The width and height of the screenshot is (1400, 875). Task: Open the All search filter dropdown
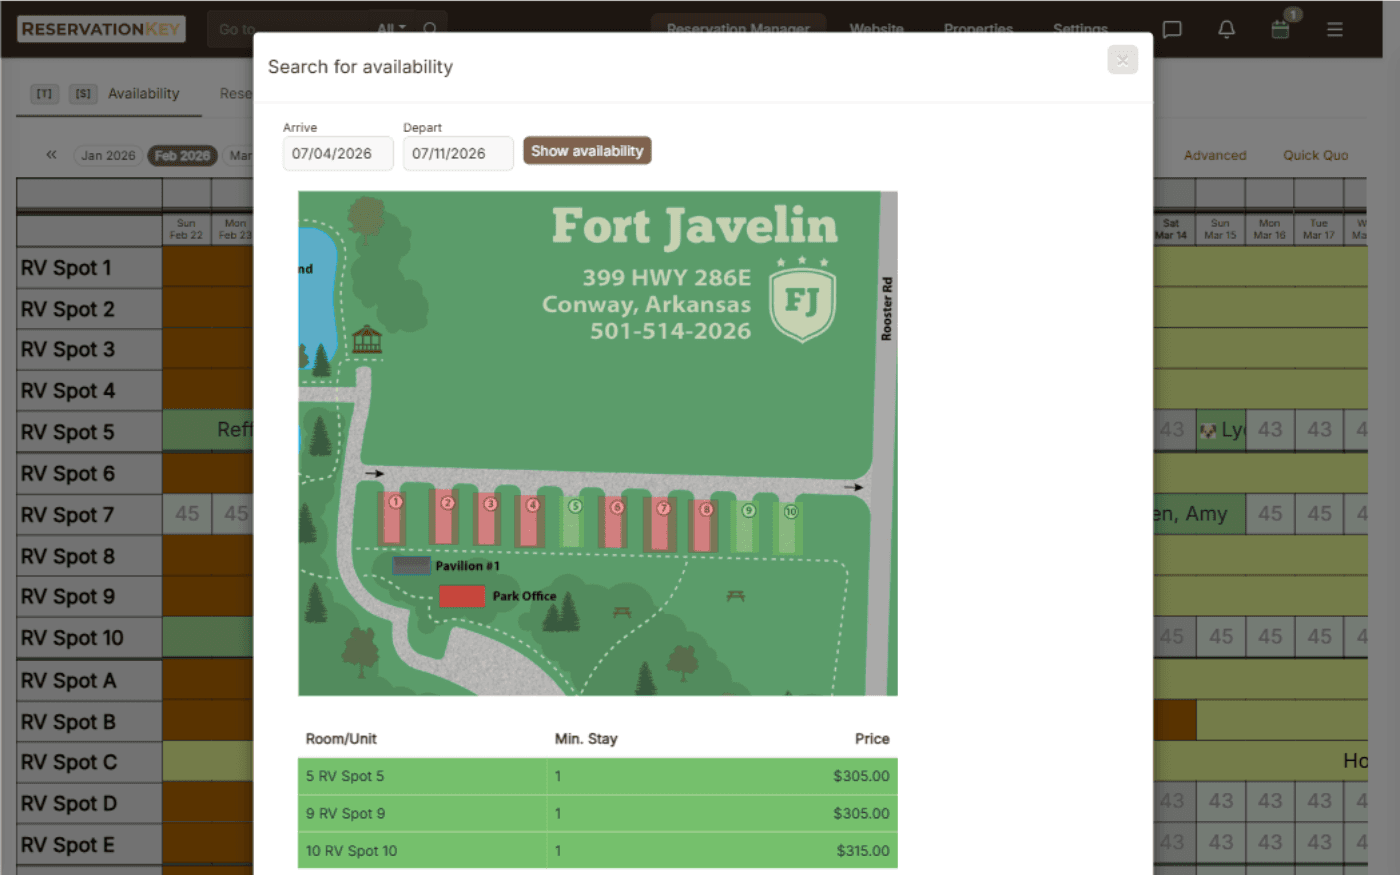392,28
